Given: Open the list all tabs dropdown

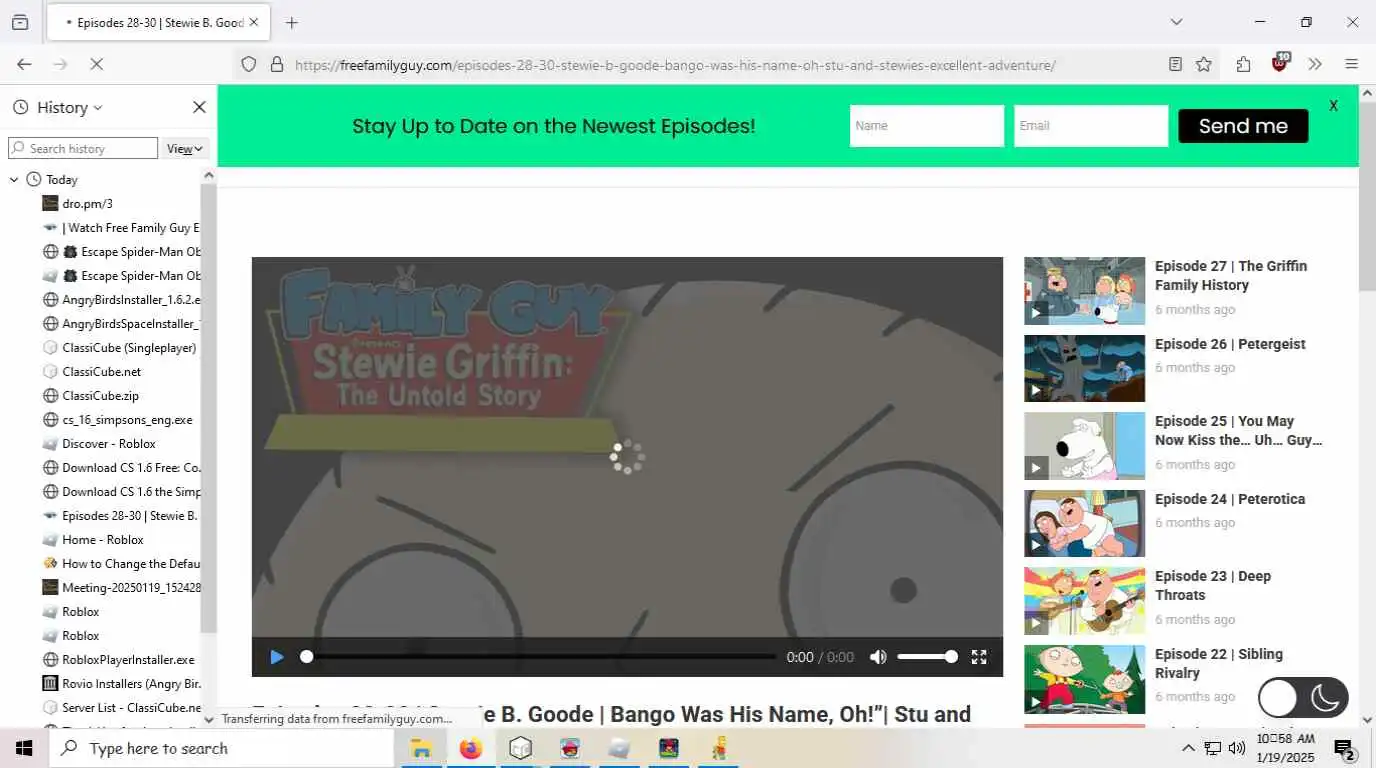Looking at the screenshot, I should tap(1176, 22).
